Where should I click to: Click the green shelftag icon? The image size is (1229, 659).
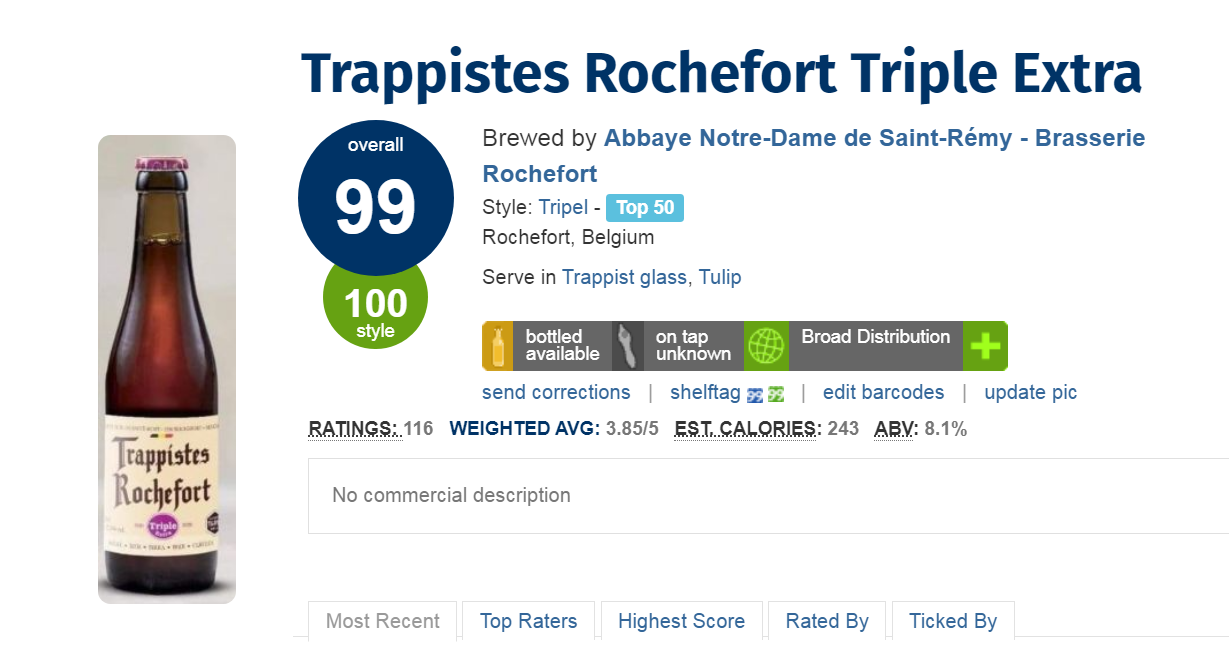pos(775,394)
